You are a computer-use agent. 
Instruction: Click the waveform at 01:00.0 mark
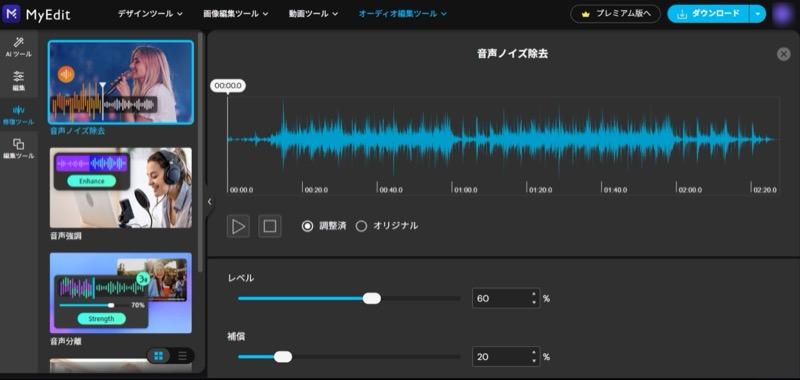[452, 139]
